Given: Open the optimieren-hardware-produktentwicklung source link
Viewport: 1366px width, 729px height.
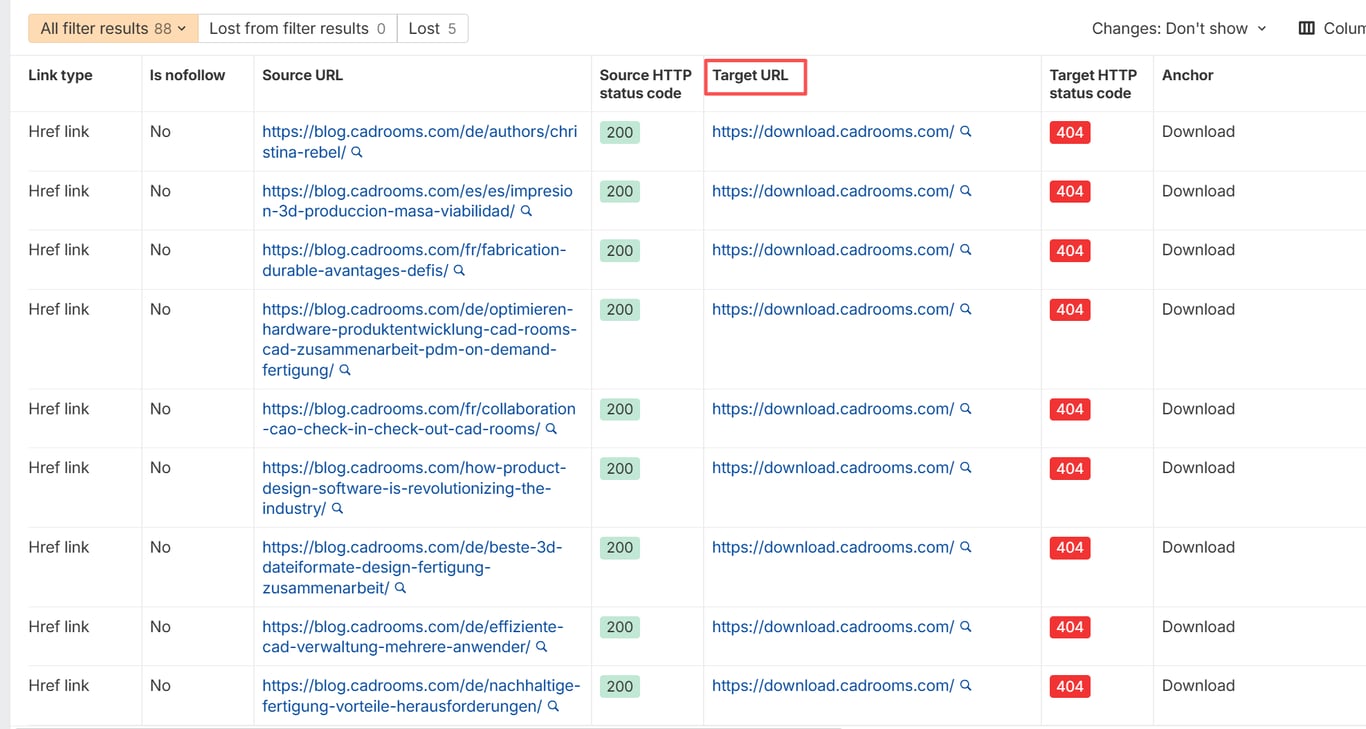Looking at the screenshot, I should (x=419, y=340).
